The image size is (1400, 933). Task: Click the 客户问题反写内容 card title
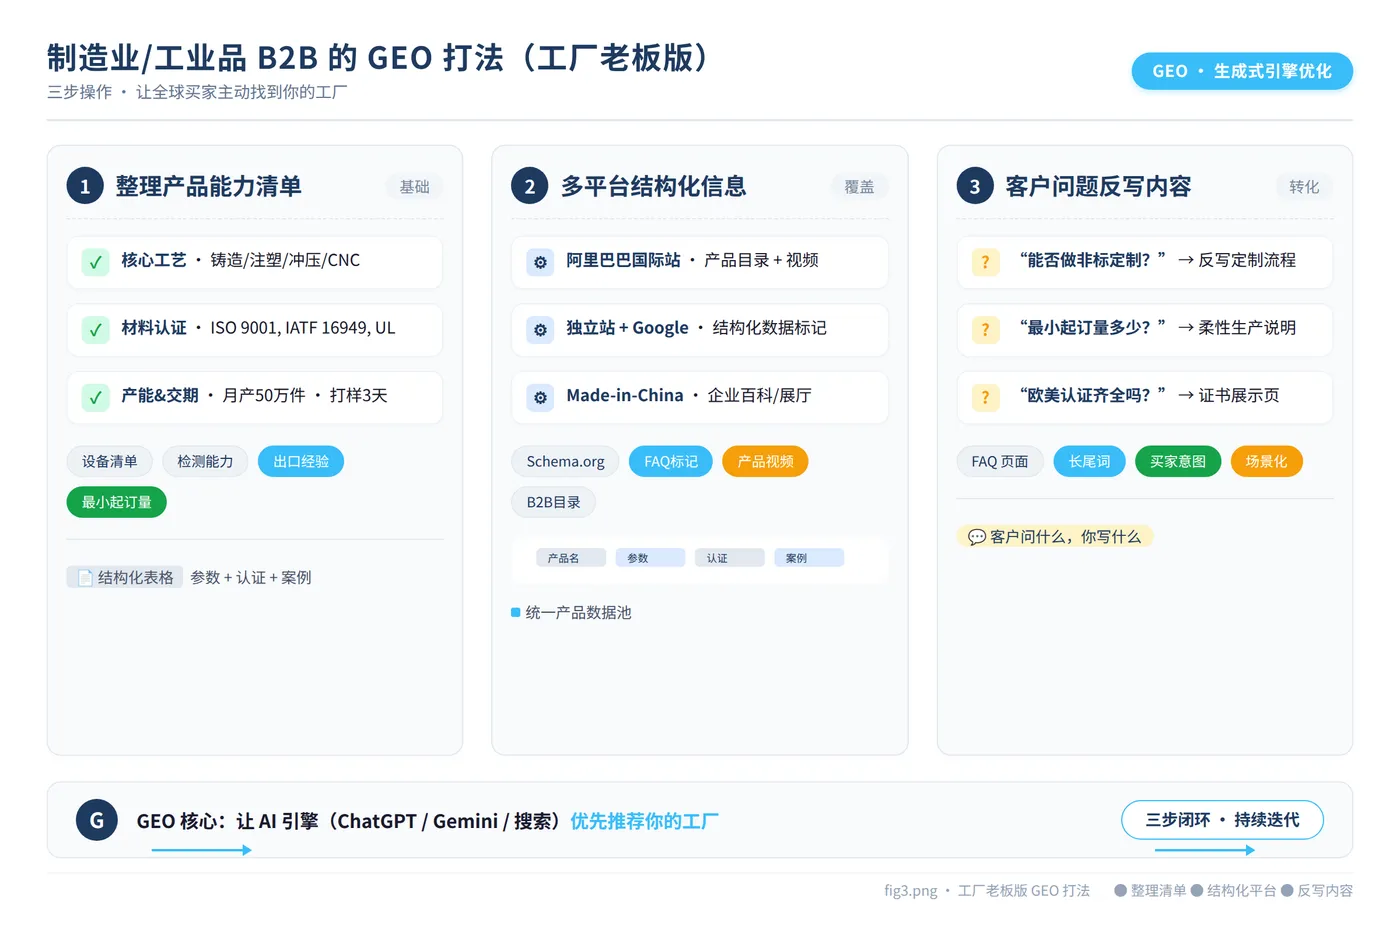tap(1098, 186)
